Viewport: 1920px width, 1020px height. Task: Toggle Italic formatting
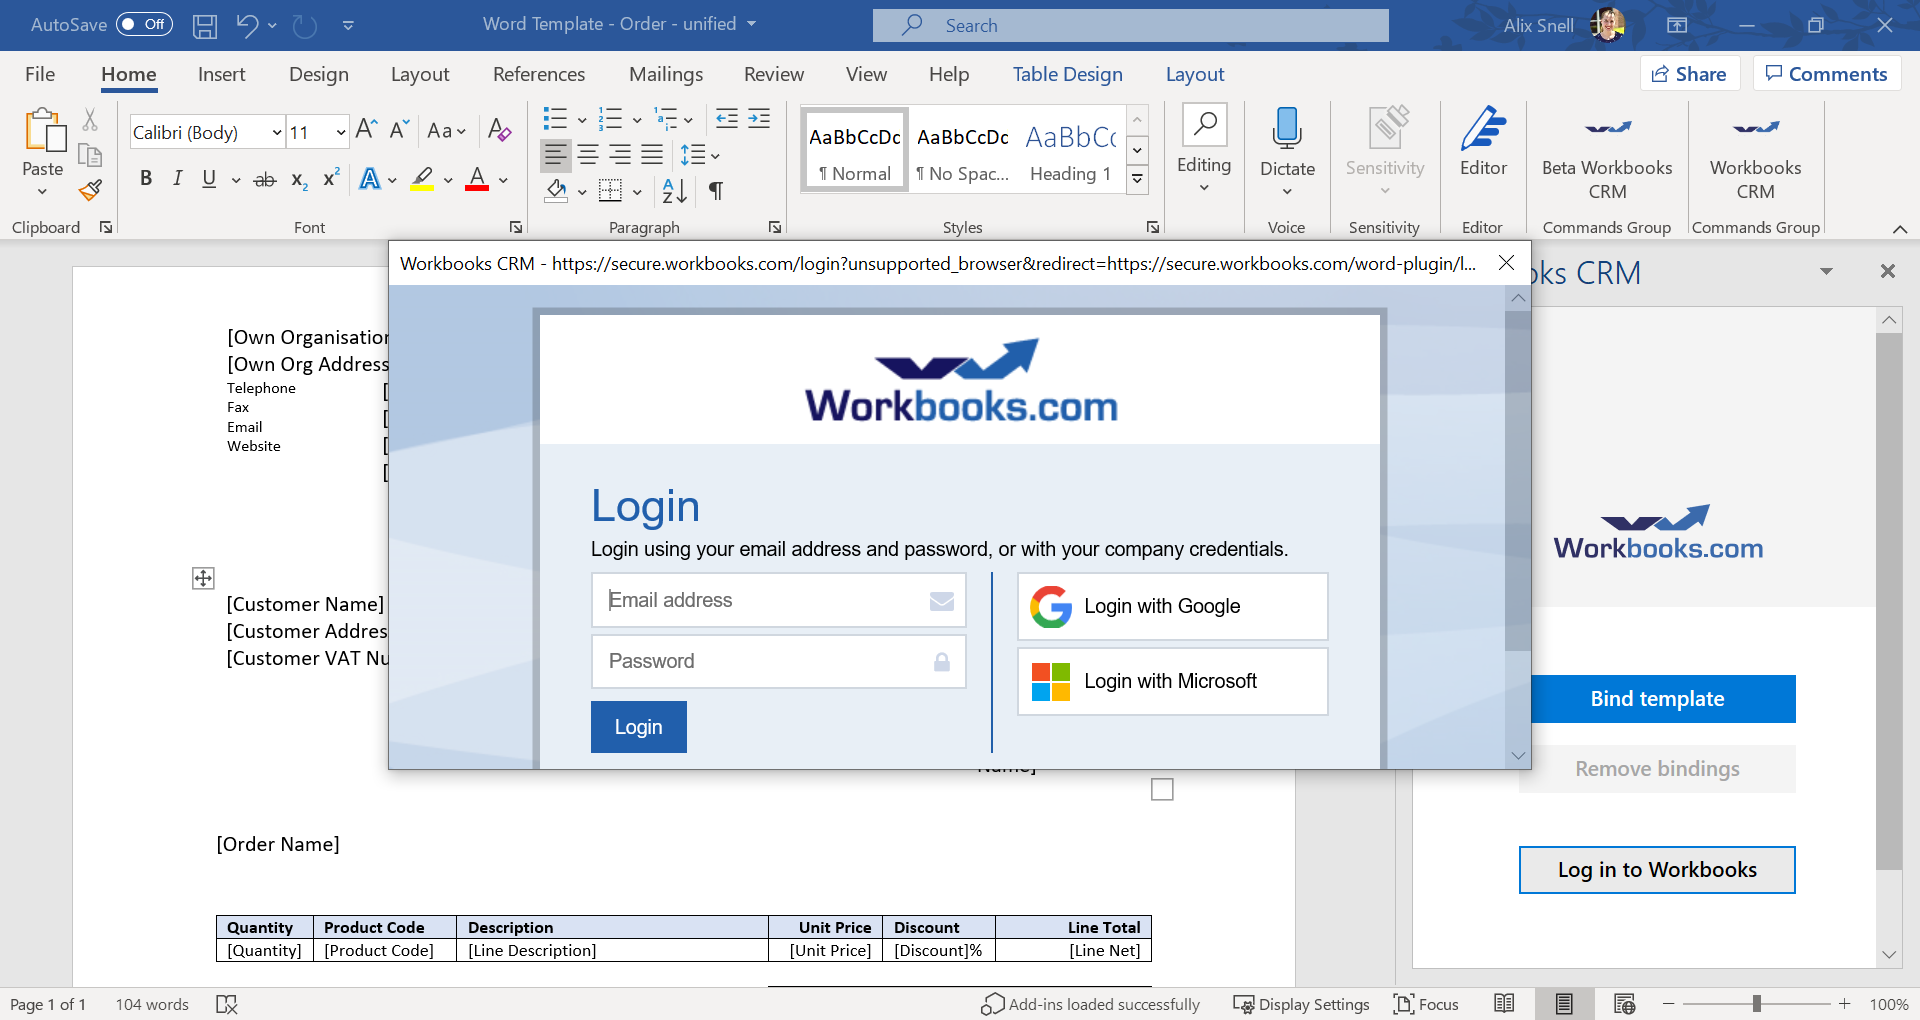[x=177, y=179]
